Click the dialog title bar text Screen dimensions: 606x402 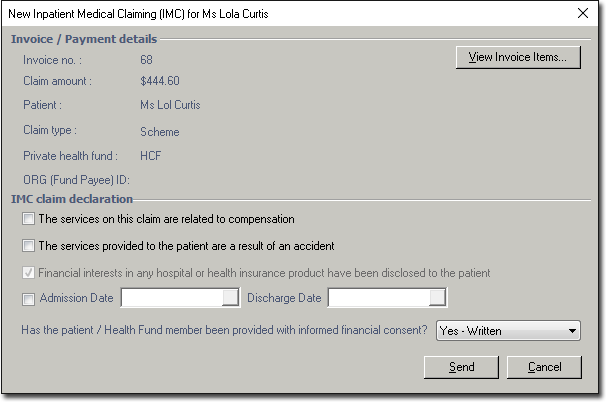click(x=138, y=15)
